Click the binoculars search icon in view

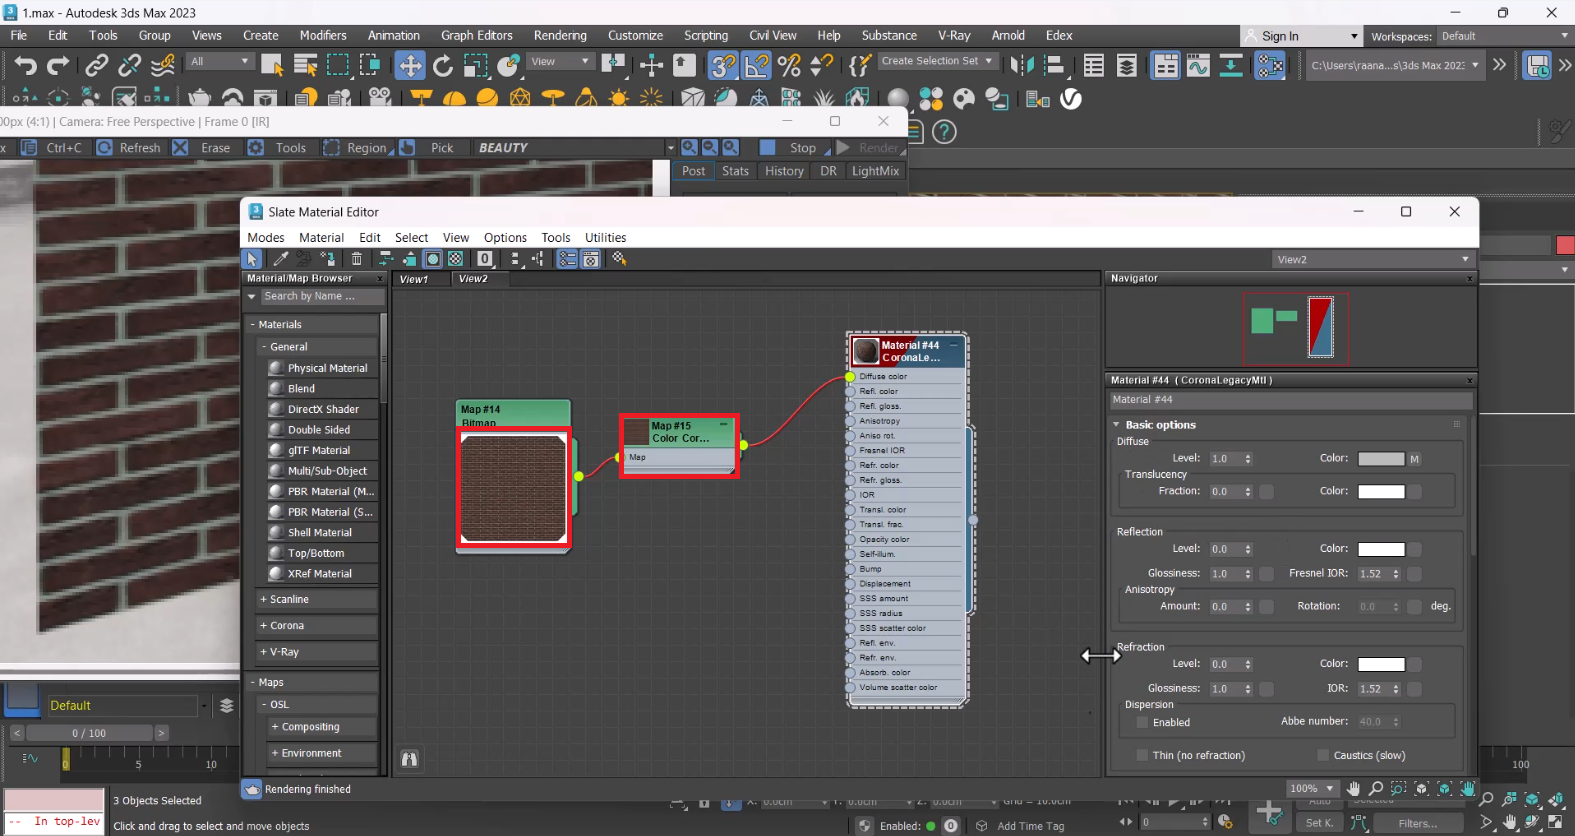point(409,759)
